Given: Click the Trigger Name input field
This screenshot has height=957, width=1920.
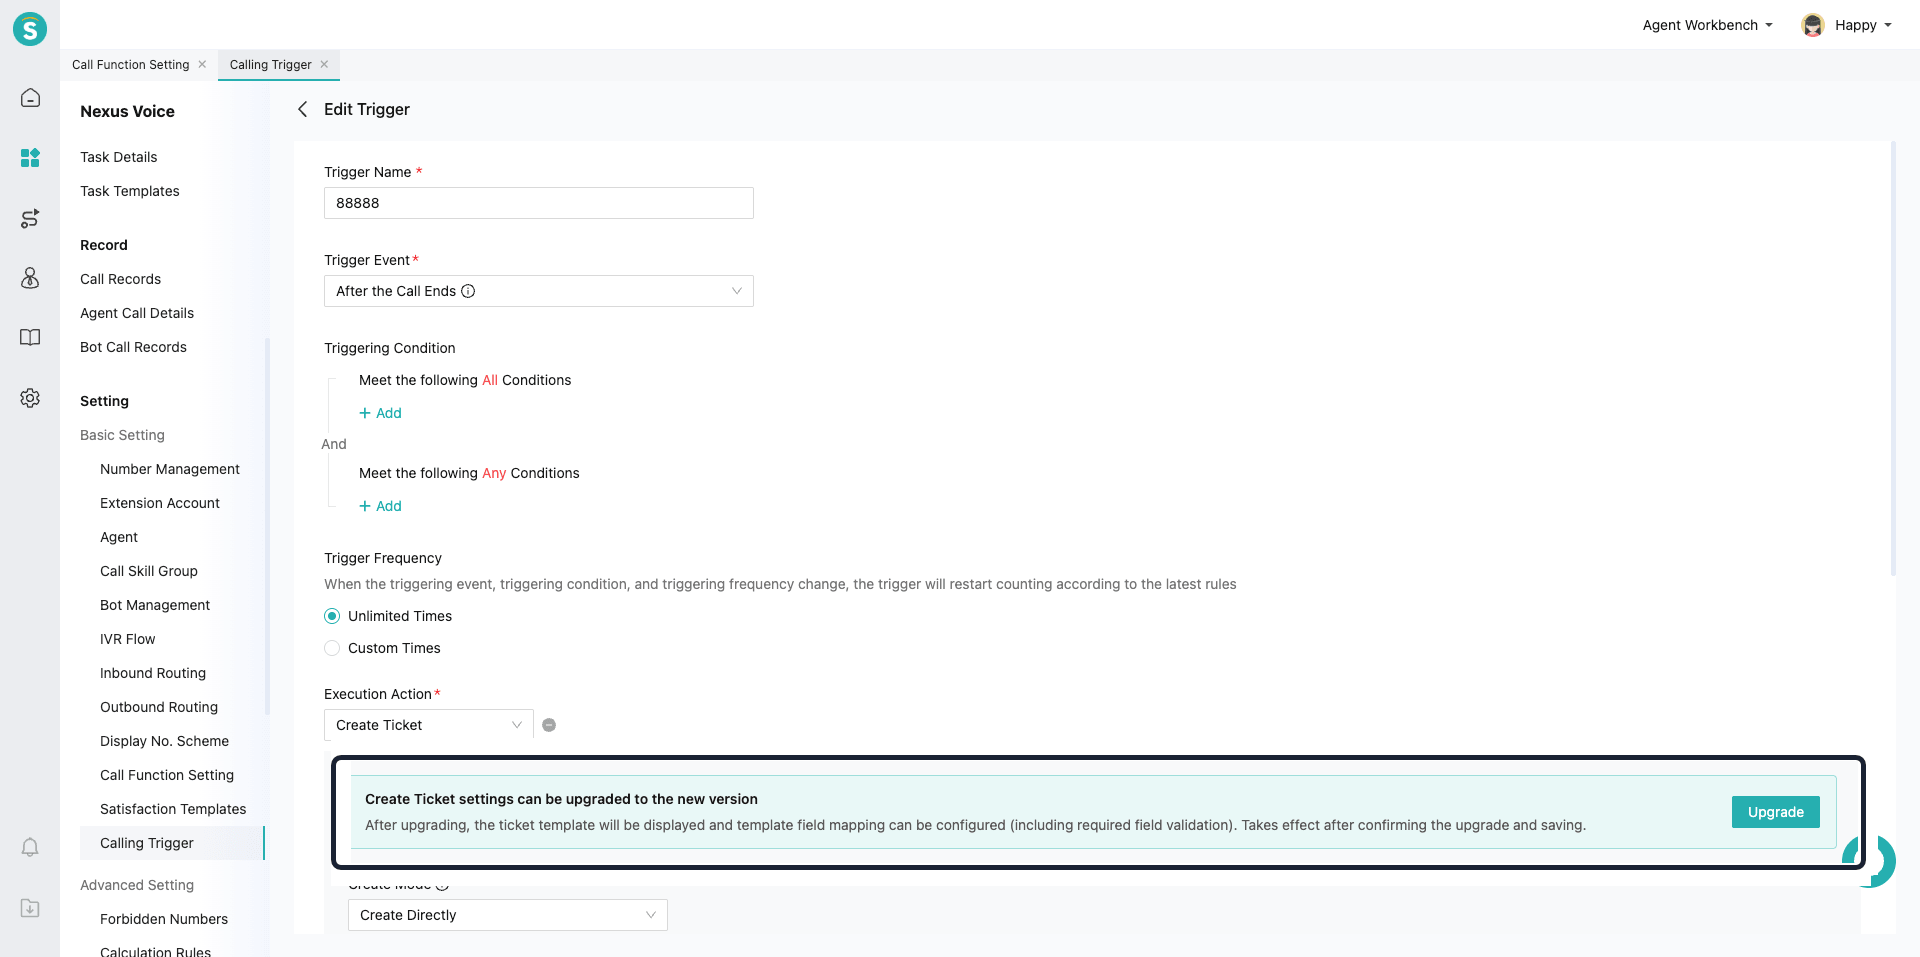Looking at the screenshot, I should (x=538, y=203).
